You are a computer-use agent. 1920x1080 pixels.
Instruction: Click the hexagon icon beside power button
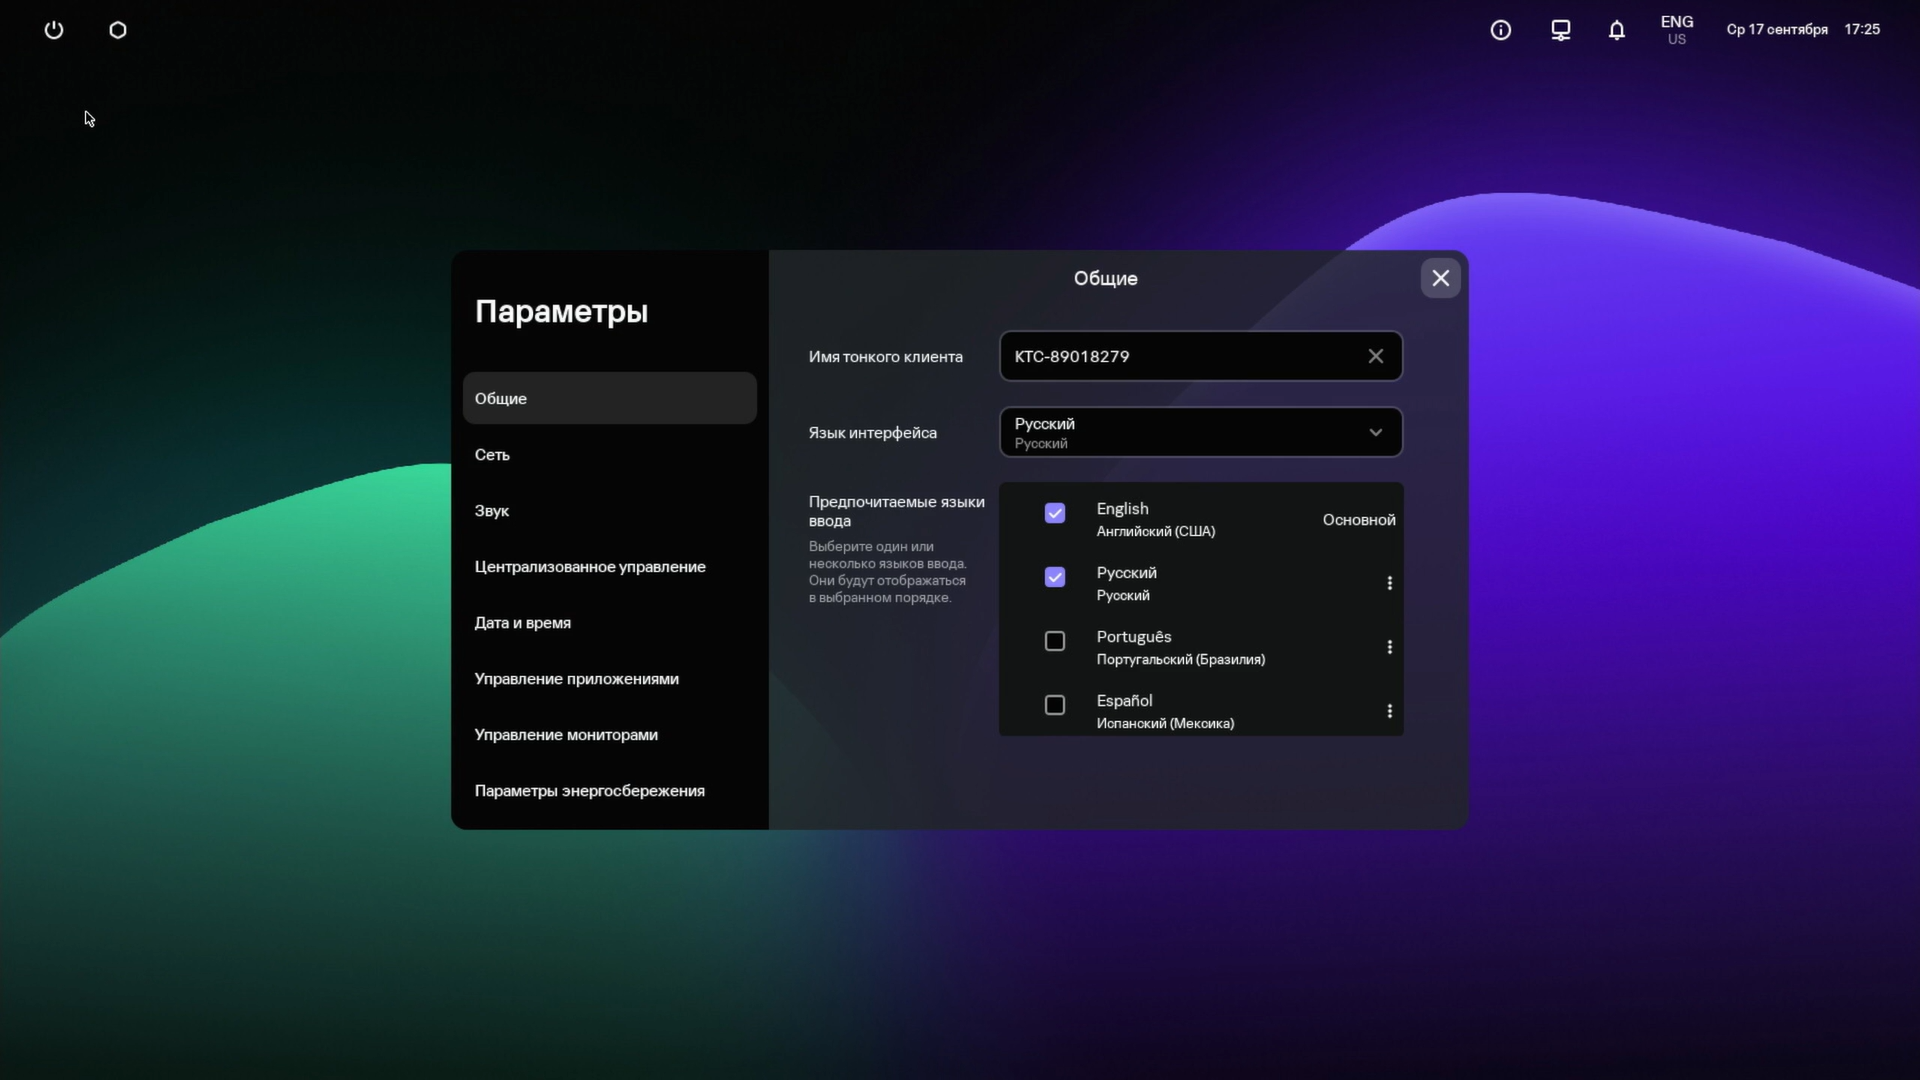click(x=118, y=30)
